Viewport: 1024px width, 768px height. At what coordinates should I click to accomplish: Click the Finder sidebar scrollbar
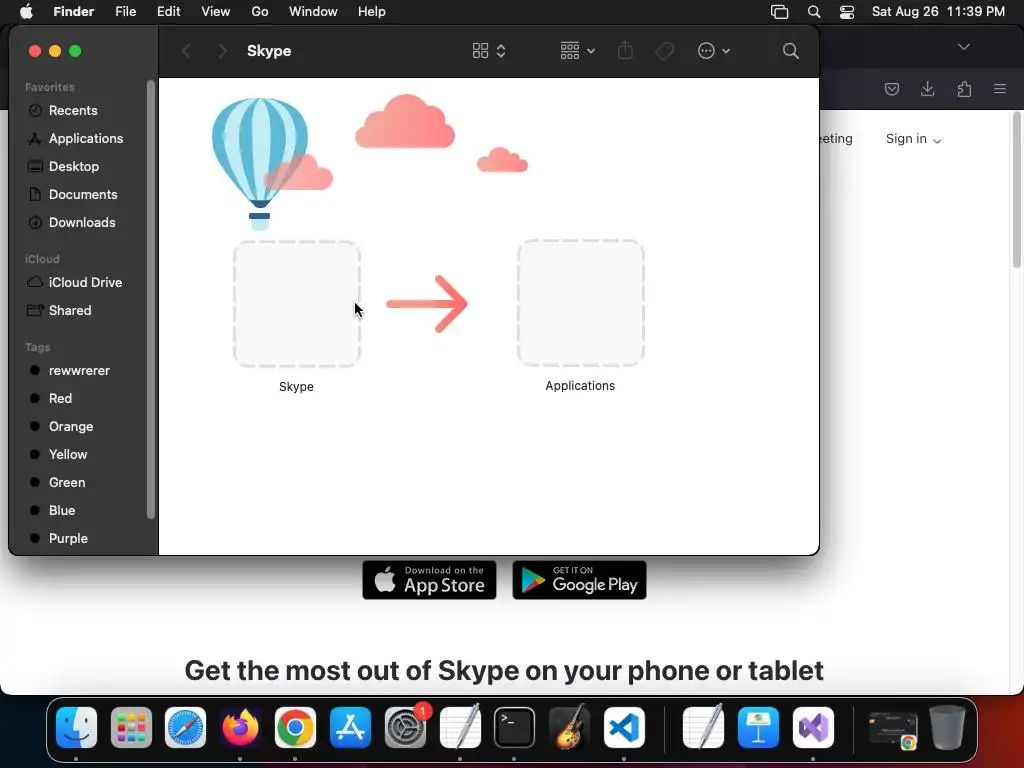click(152, 300)
